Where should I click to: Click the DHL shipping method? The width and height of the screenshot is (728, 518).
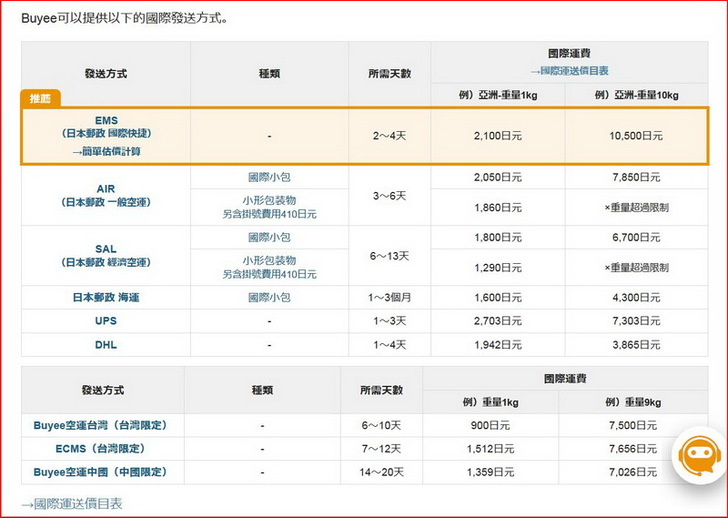coord(106,345)
